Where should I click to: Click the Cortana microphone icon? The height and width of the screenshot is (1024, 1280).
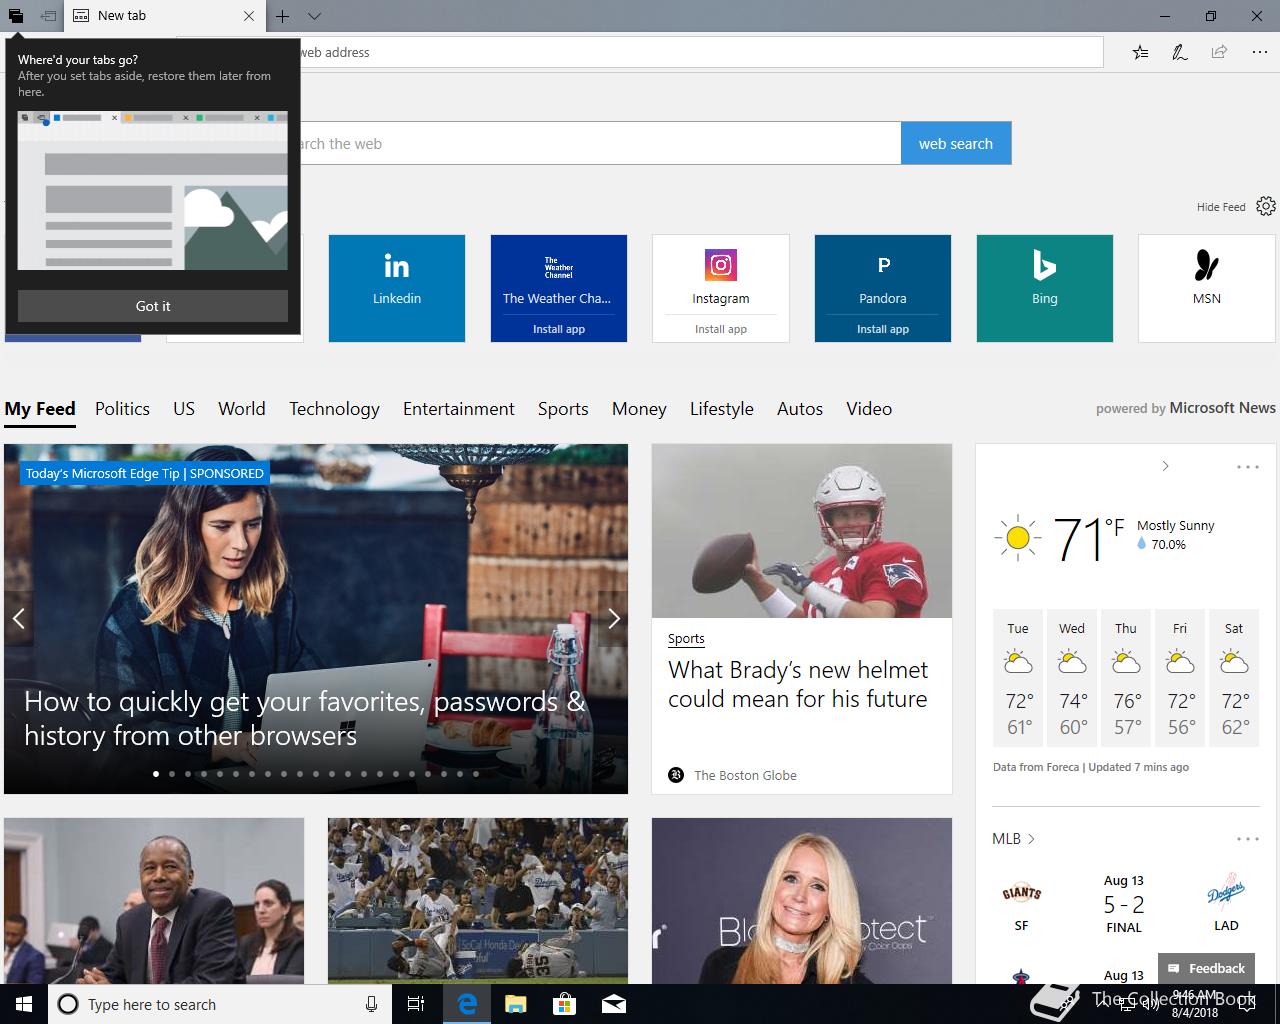point(371,1004)
